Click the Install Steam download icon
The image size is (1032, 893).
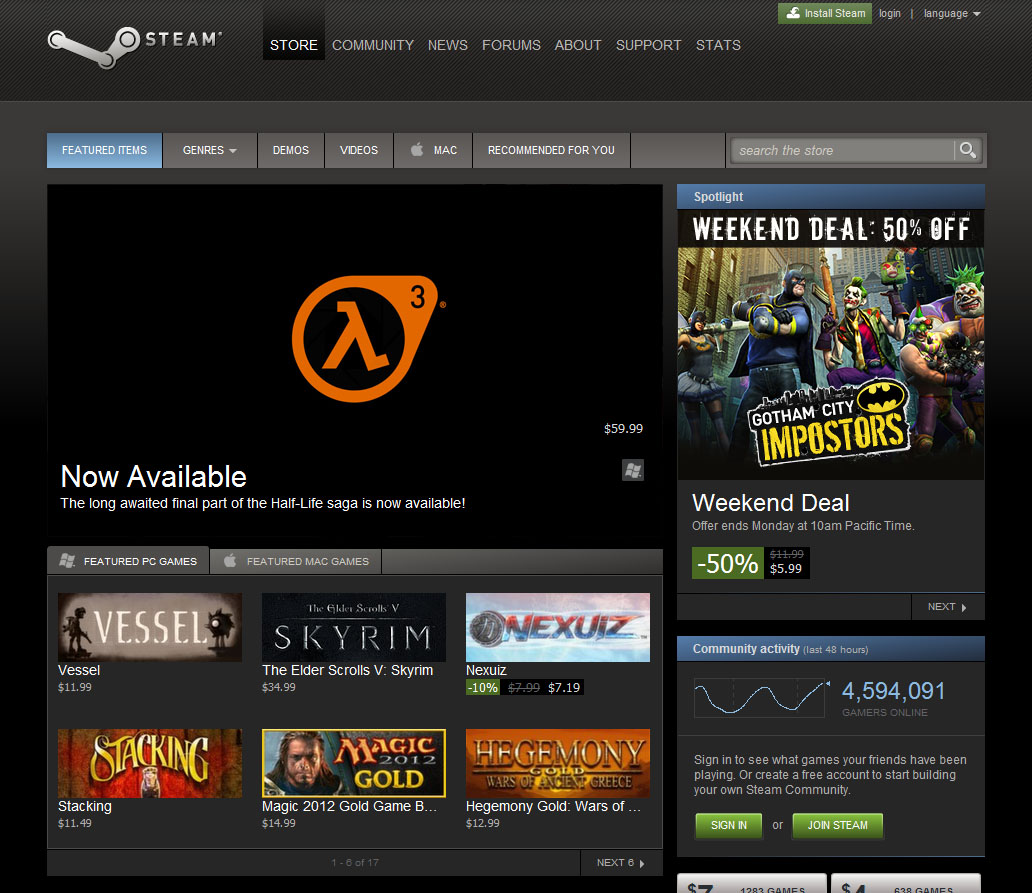tap(793, 13)
